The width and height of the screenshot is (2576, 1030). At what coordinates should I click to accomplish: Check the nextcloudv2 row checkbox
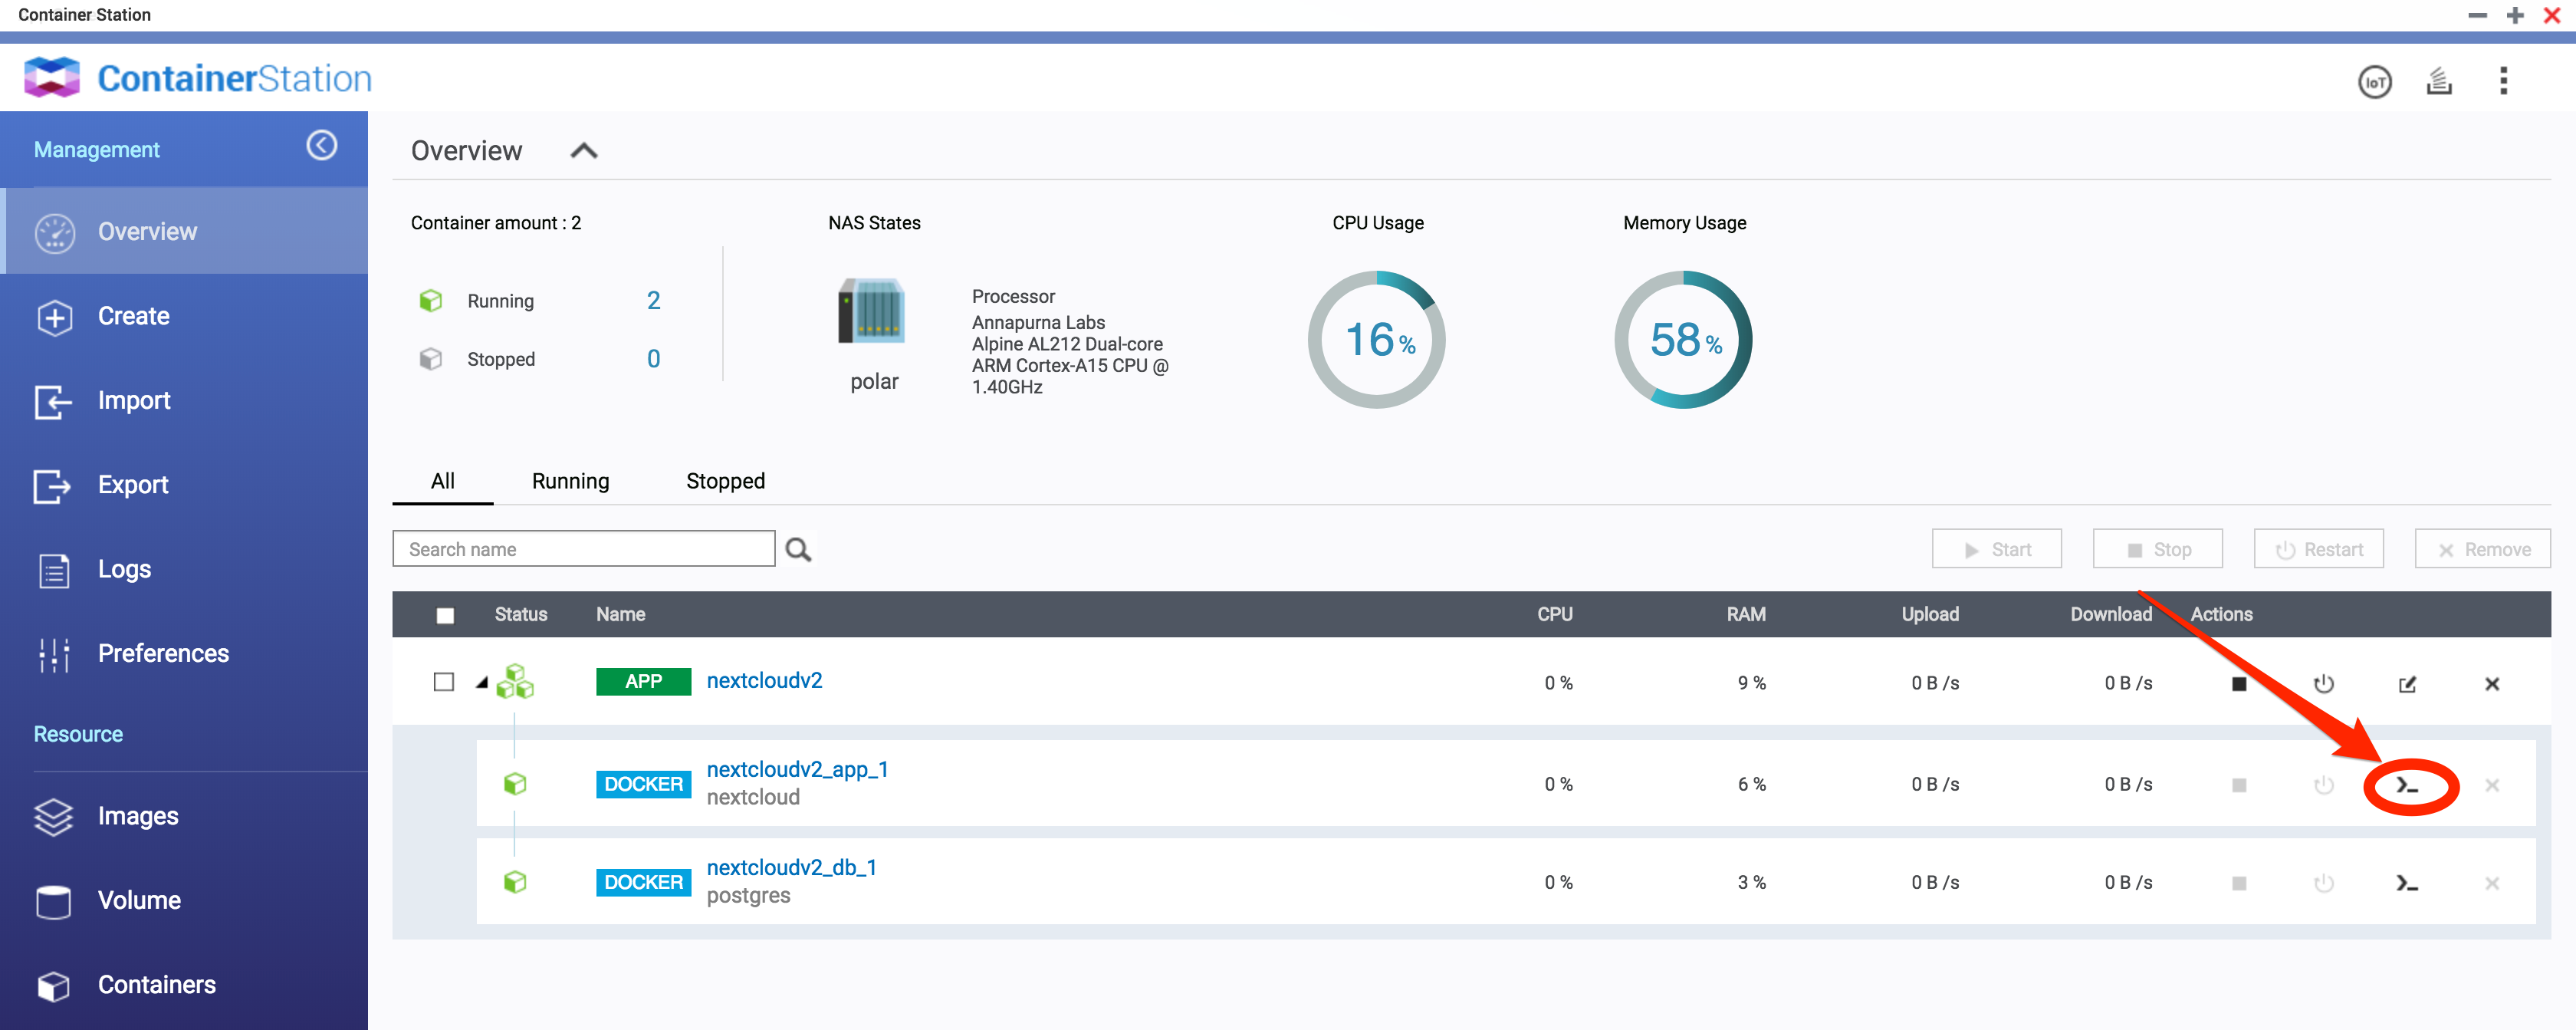[x=444, y=682]
